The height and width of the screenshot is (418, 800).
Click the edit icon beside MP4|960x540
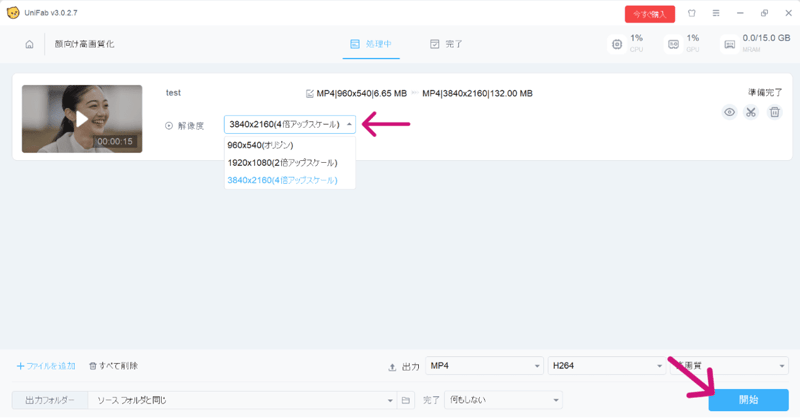(309, 93)
